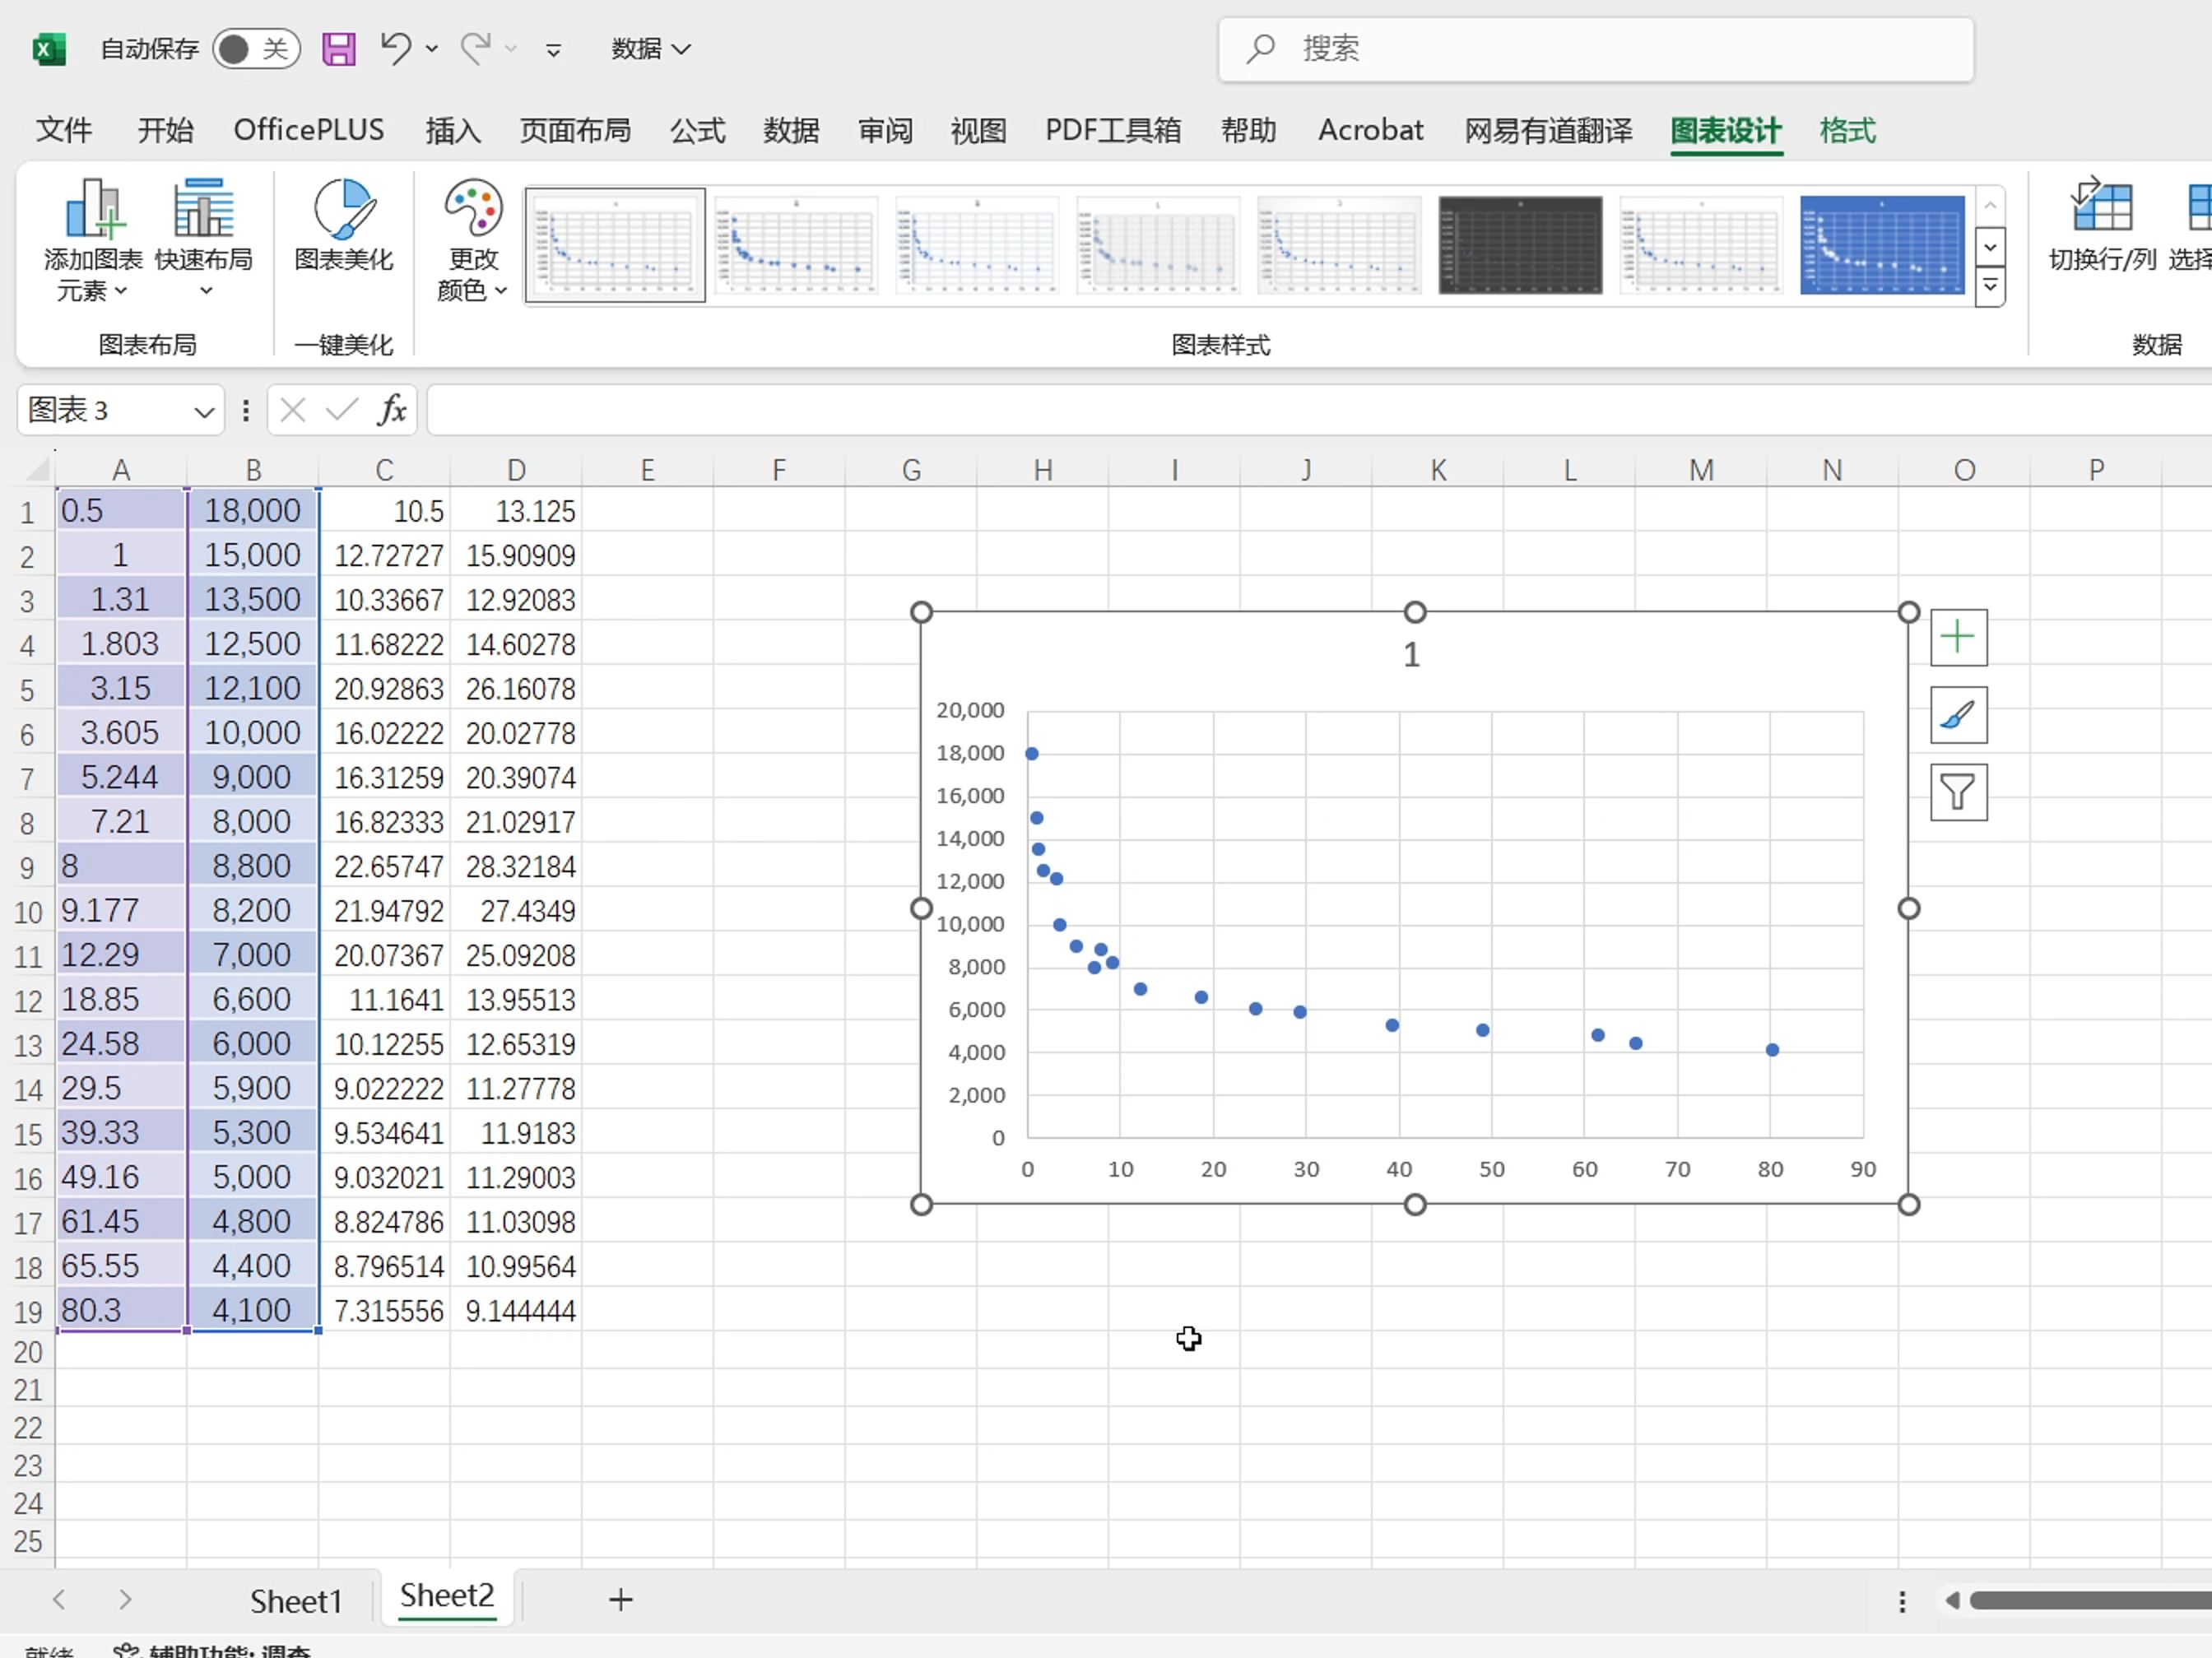2212x1658 pixels.
Task: Select cell B1 containing 18,000
Action: pyautogui.click(x=253, y=511)
